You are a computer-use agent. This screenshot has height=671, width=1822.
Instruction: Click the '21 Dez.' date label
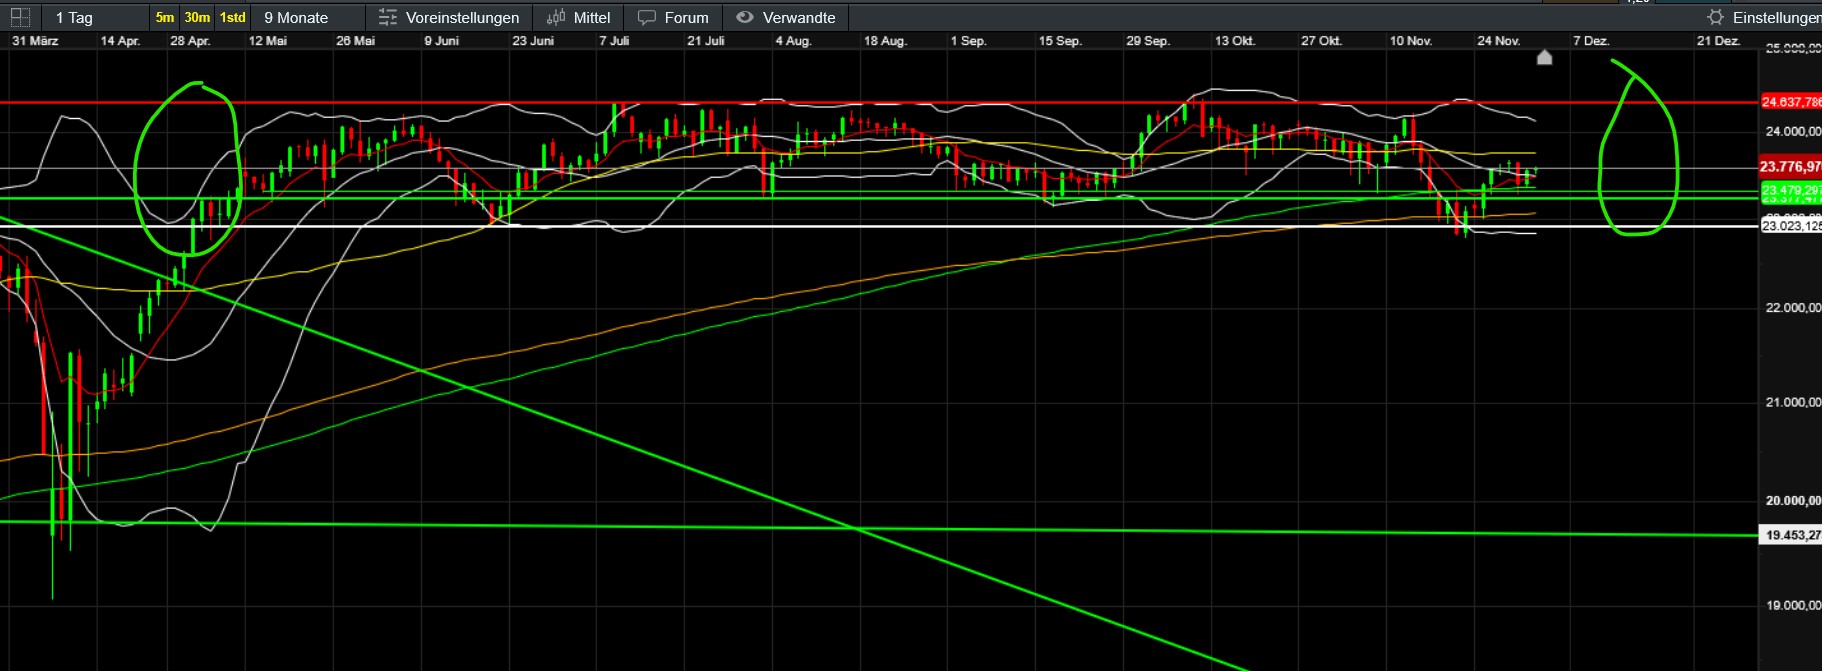pyautogui.click(x=1718, y=41)
